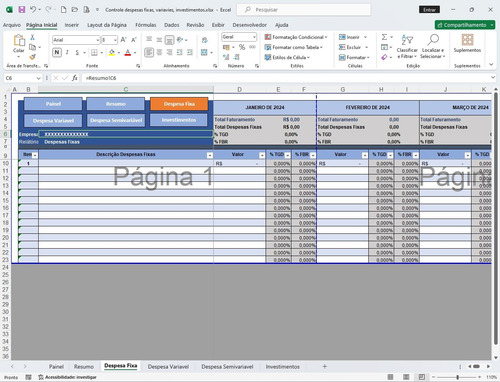
Task: Copy selection using the Copy icon
Action: [x=32, y=47]
